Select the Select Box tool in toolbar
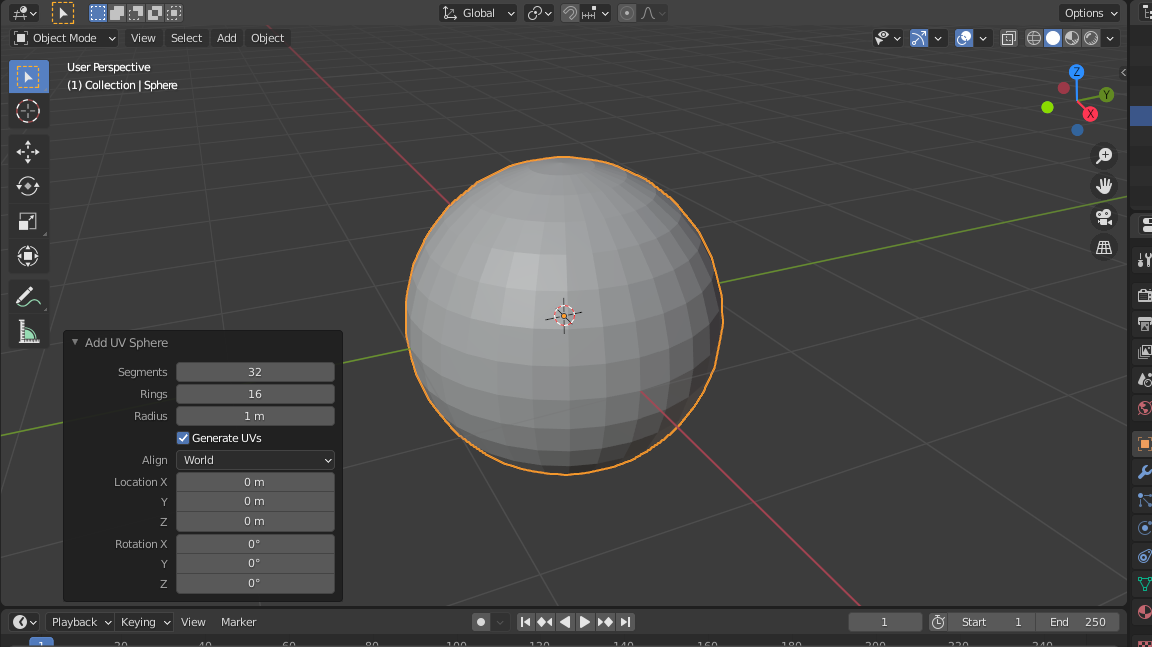The width and height of the screenshot is (1152, 647). pos(29,76)
